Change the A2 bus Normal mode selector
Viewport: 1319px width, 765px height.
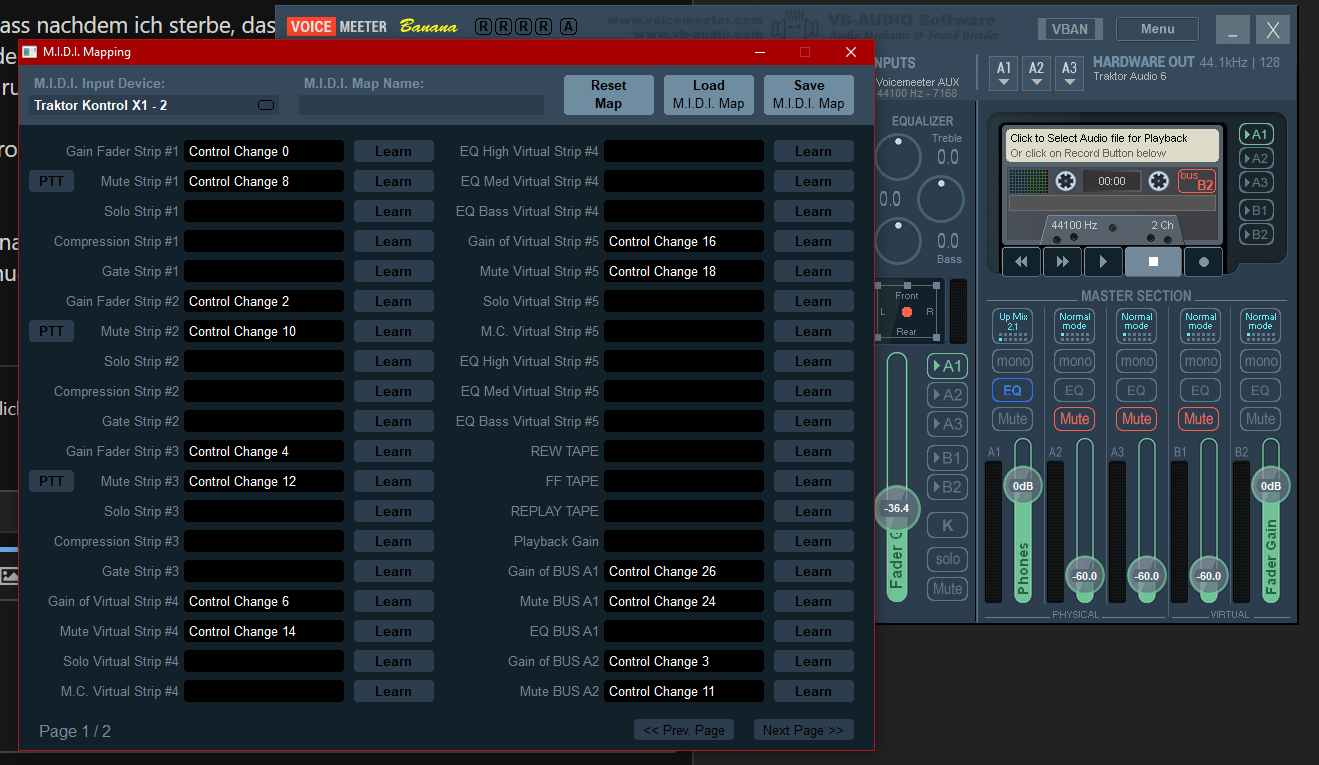[x=1074, y=325]
